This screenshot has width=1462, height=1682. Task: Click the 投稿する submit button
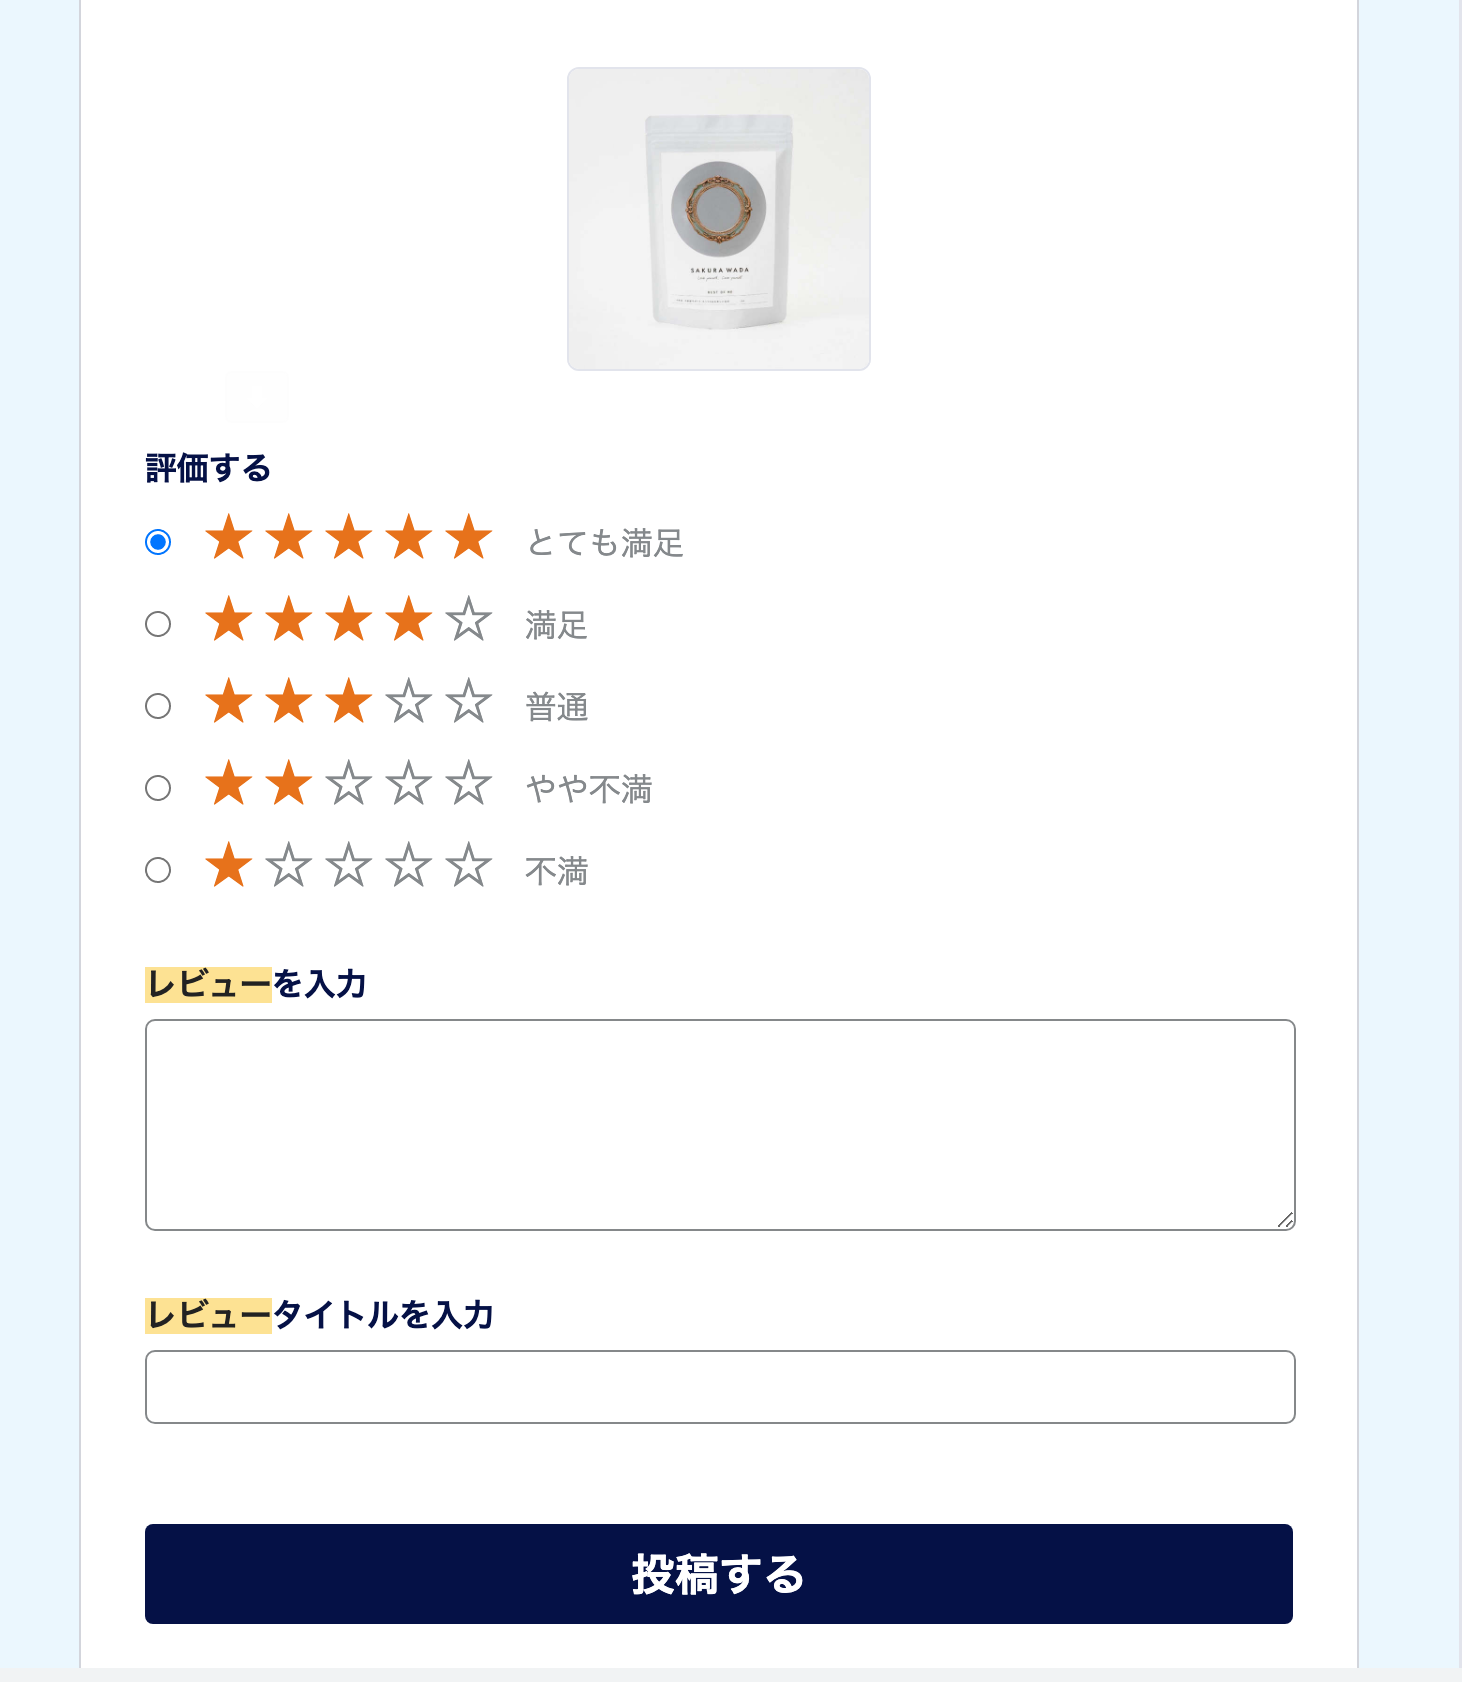coord(719,1574)
